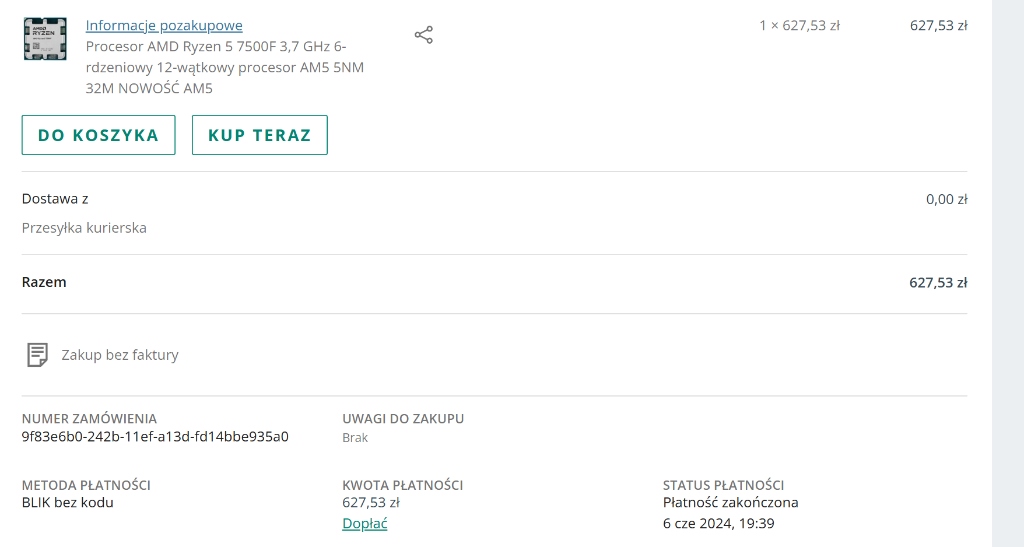This screenshot has width=1024, height=547.
Task: Click the Razem total amount 627,53 zł
Action: point(937,283)
